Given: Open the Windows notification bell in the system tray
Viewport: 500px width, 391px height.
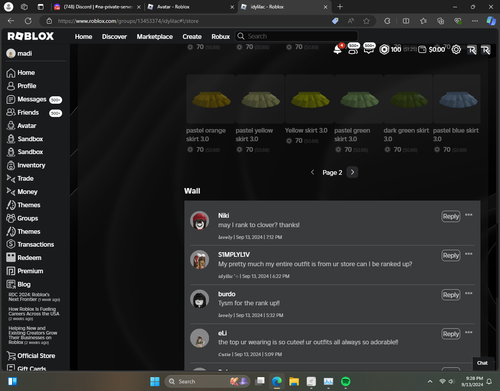Looking at the screenshot, I should tap(489, 381).
